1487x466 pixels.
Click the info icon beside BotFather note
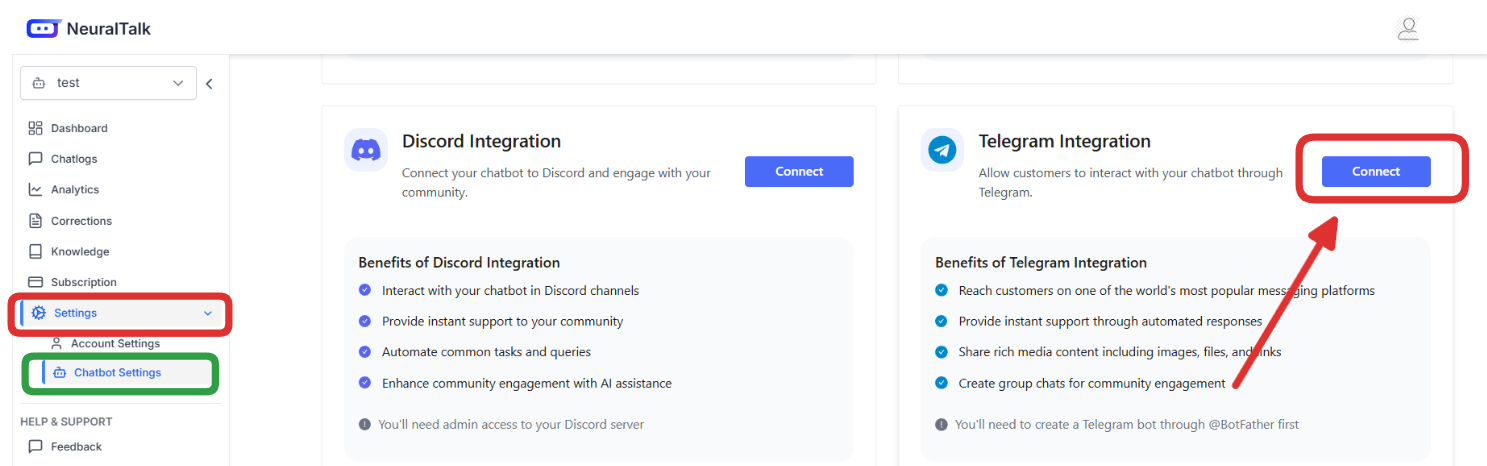tap(941, 424)
